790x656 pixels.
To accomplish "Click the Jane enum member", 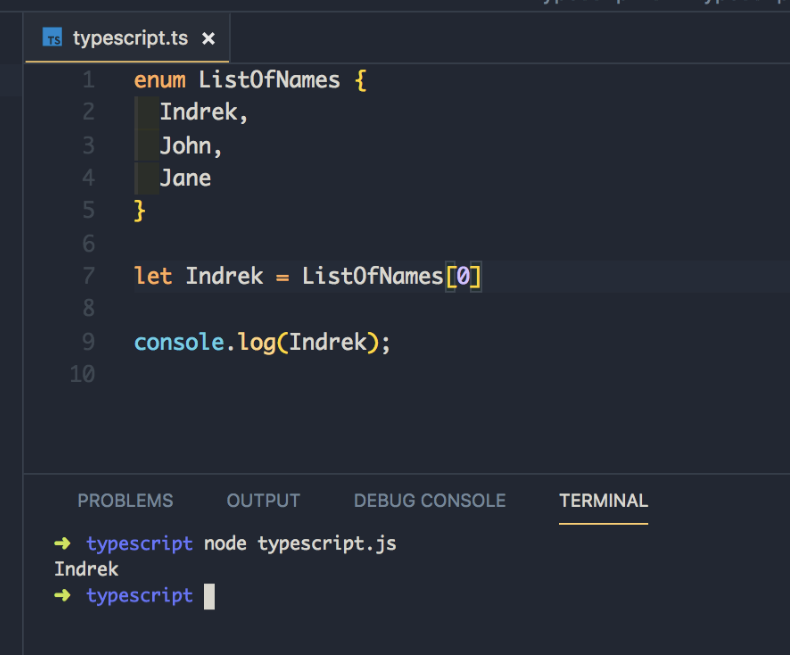I will 185,178.
